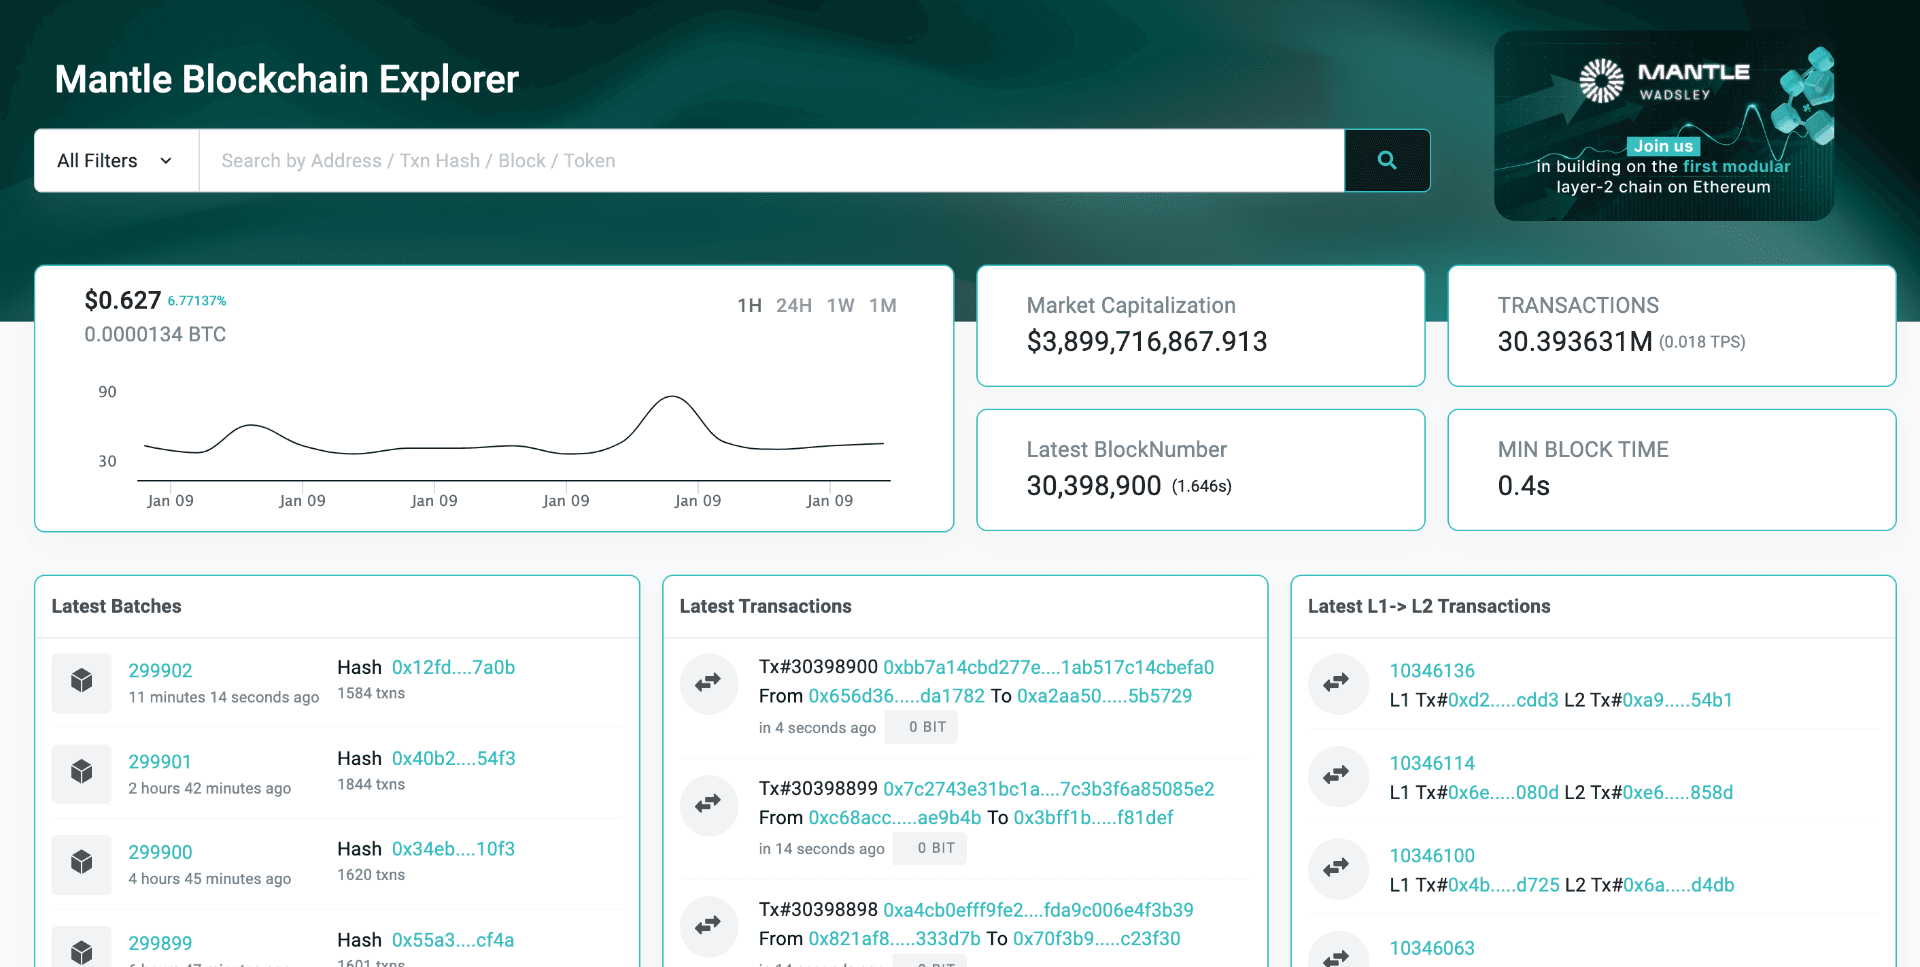Open recipient address 0x3bff1b.....f81def
The width and height of the screenshot is (1920, 967).
(x=1093, y=818)
